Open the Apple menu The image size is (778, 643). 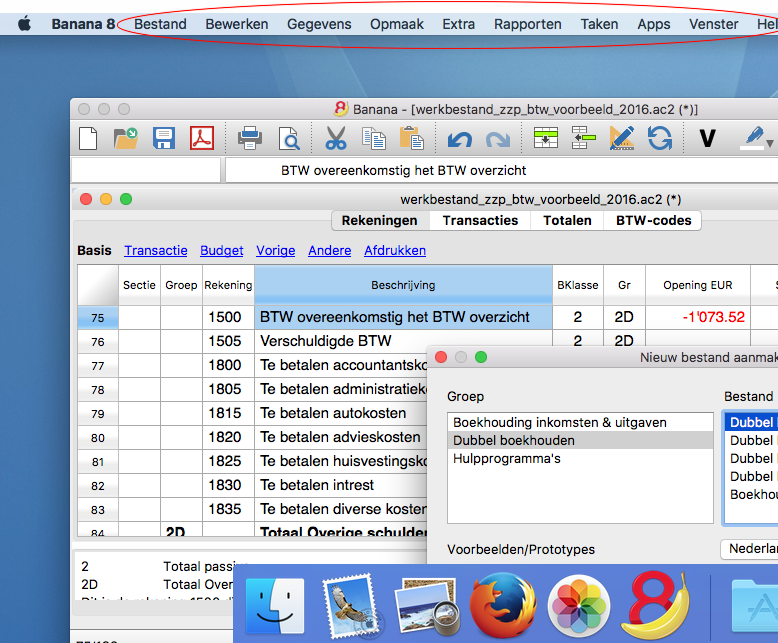pyautogui.click(x=25, y=24)
